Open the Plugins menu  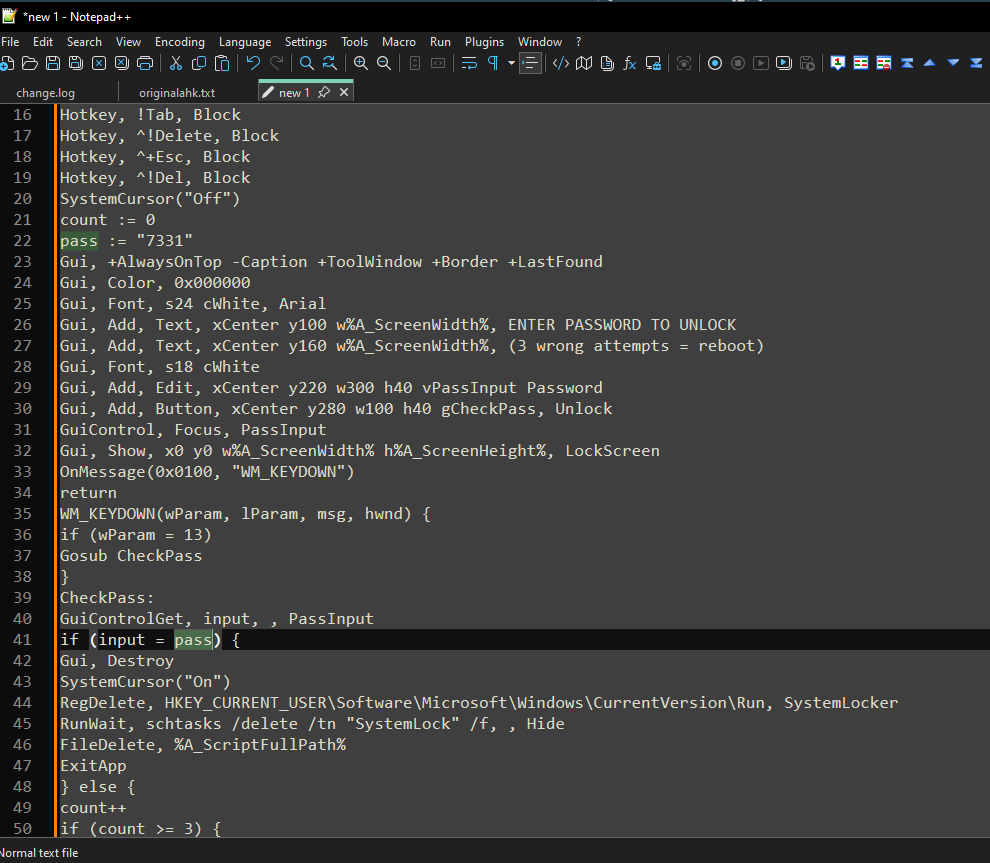[x=484, y=42]
